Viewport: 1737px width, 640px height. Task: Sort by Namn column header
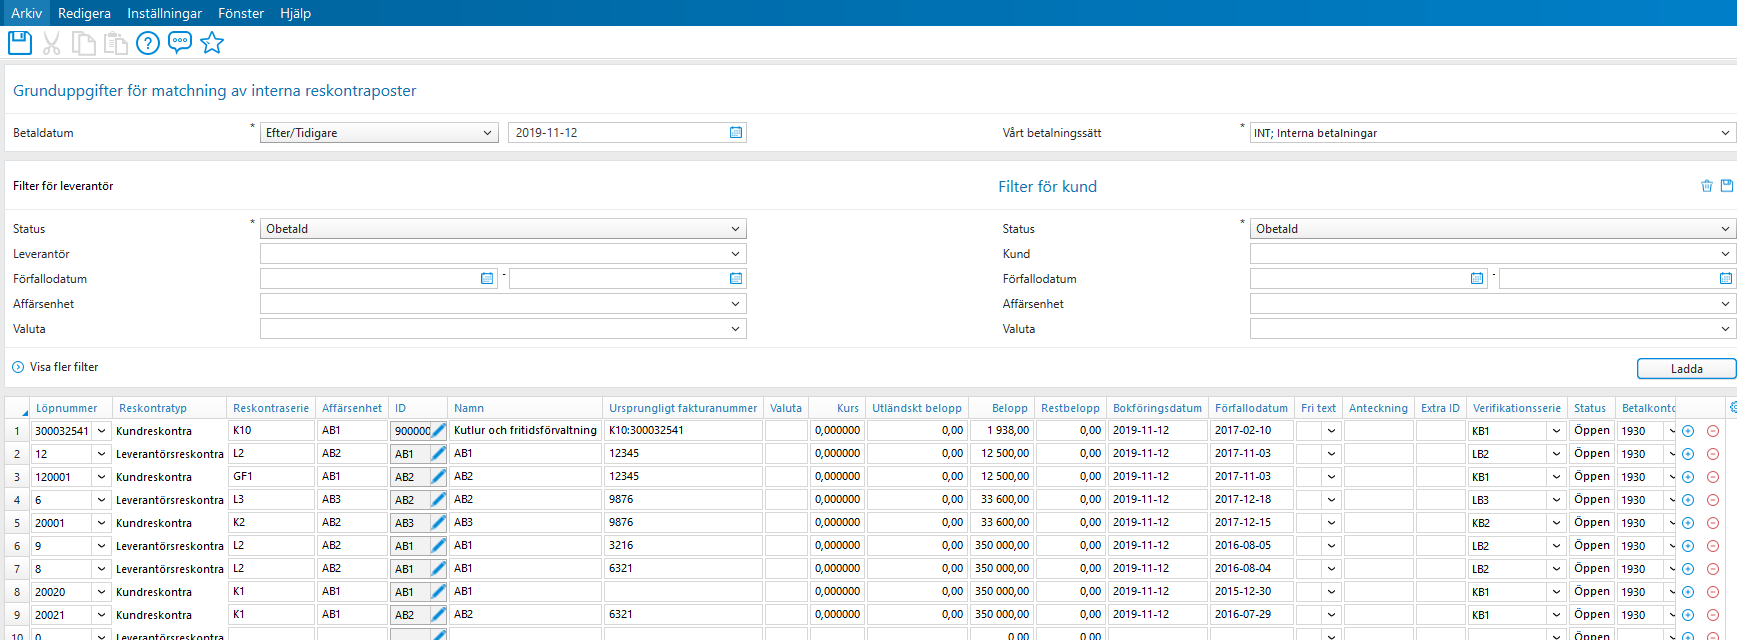pos(525,408)
